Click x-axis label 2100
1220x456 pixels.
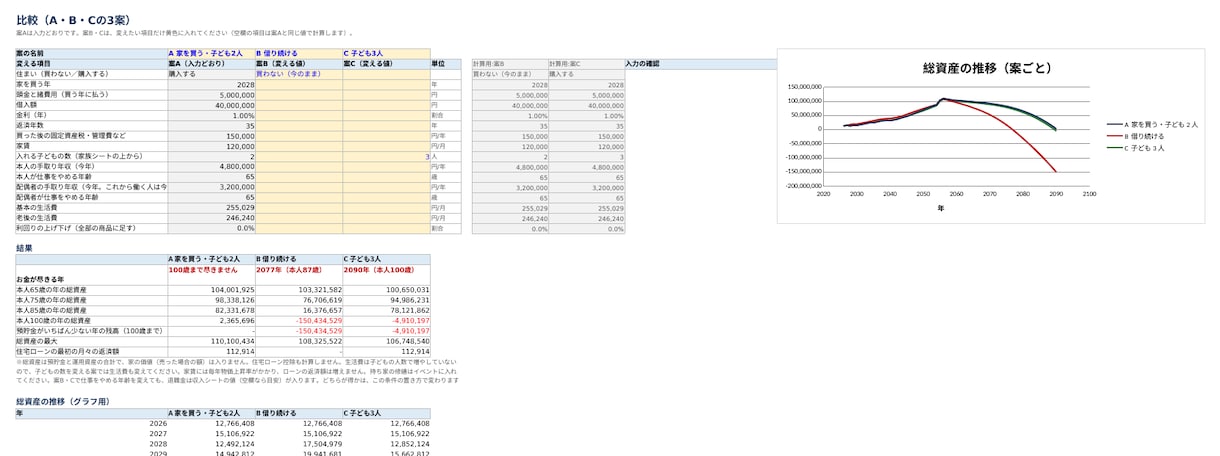(1089, 194)
